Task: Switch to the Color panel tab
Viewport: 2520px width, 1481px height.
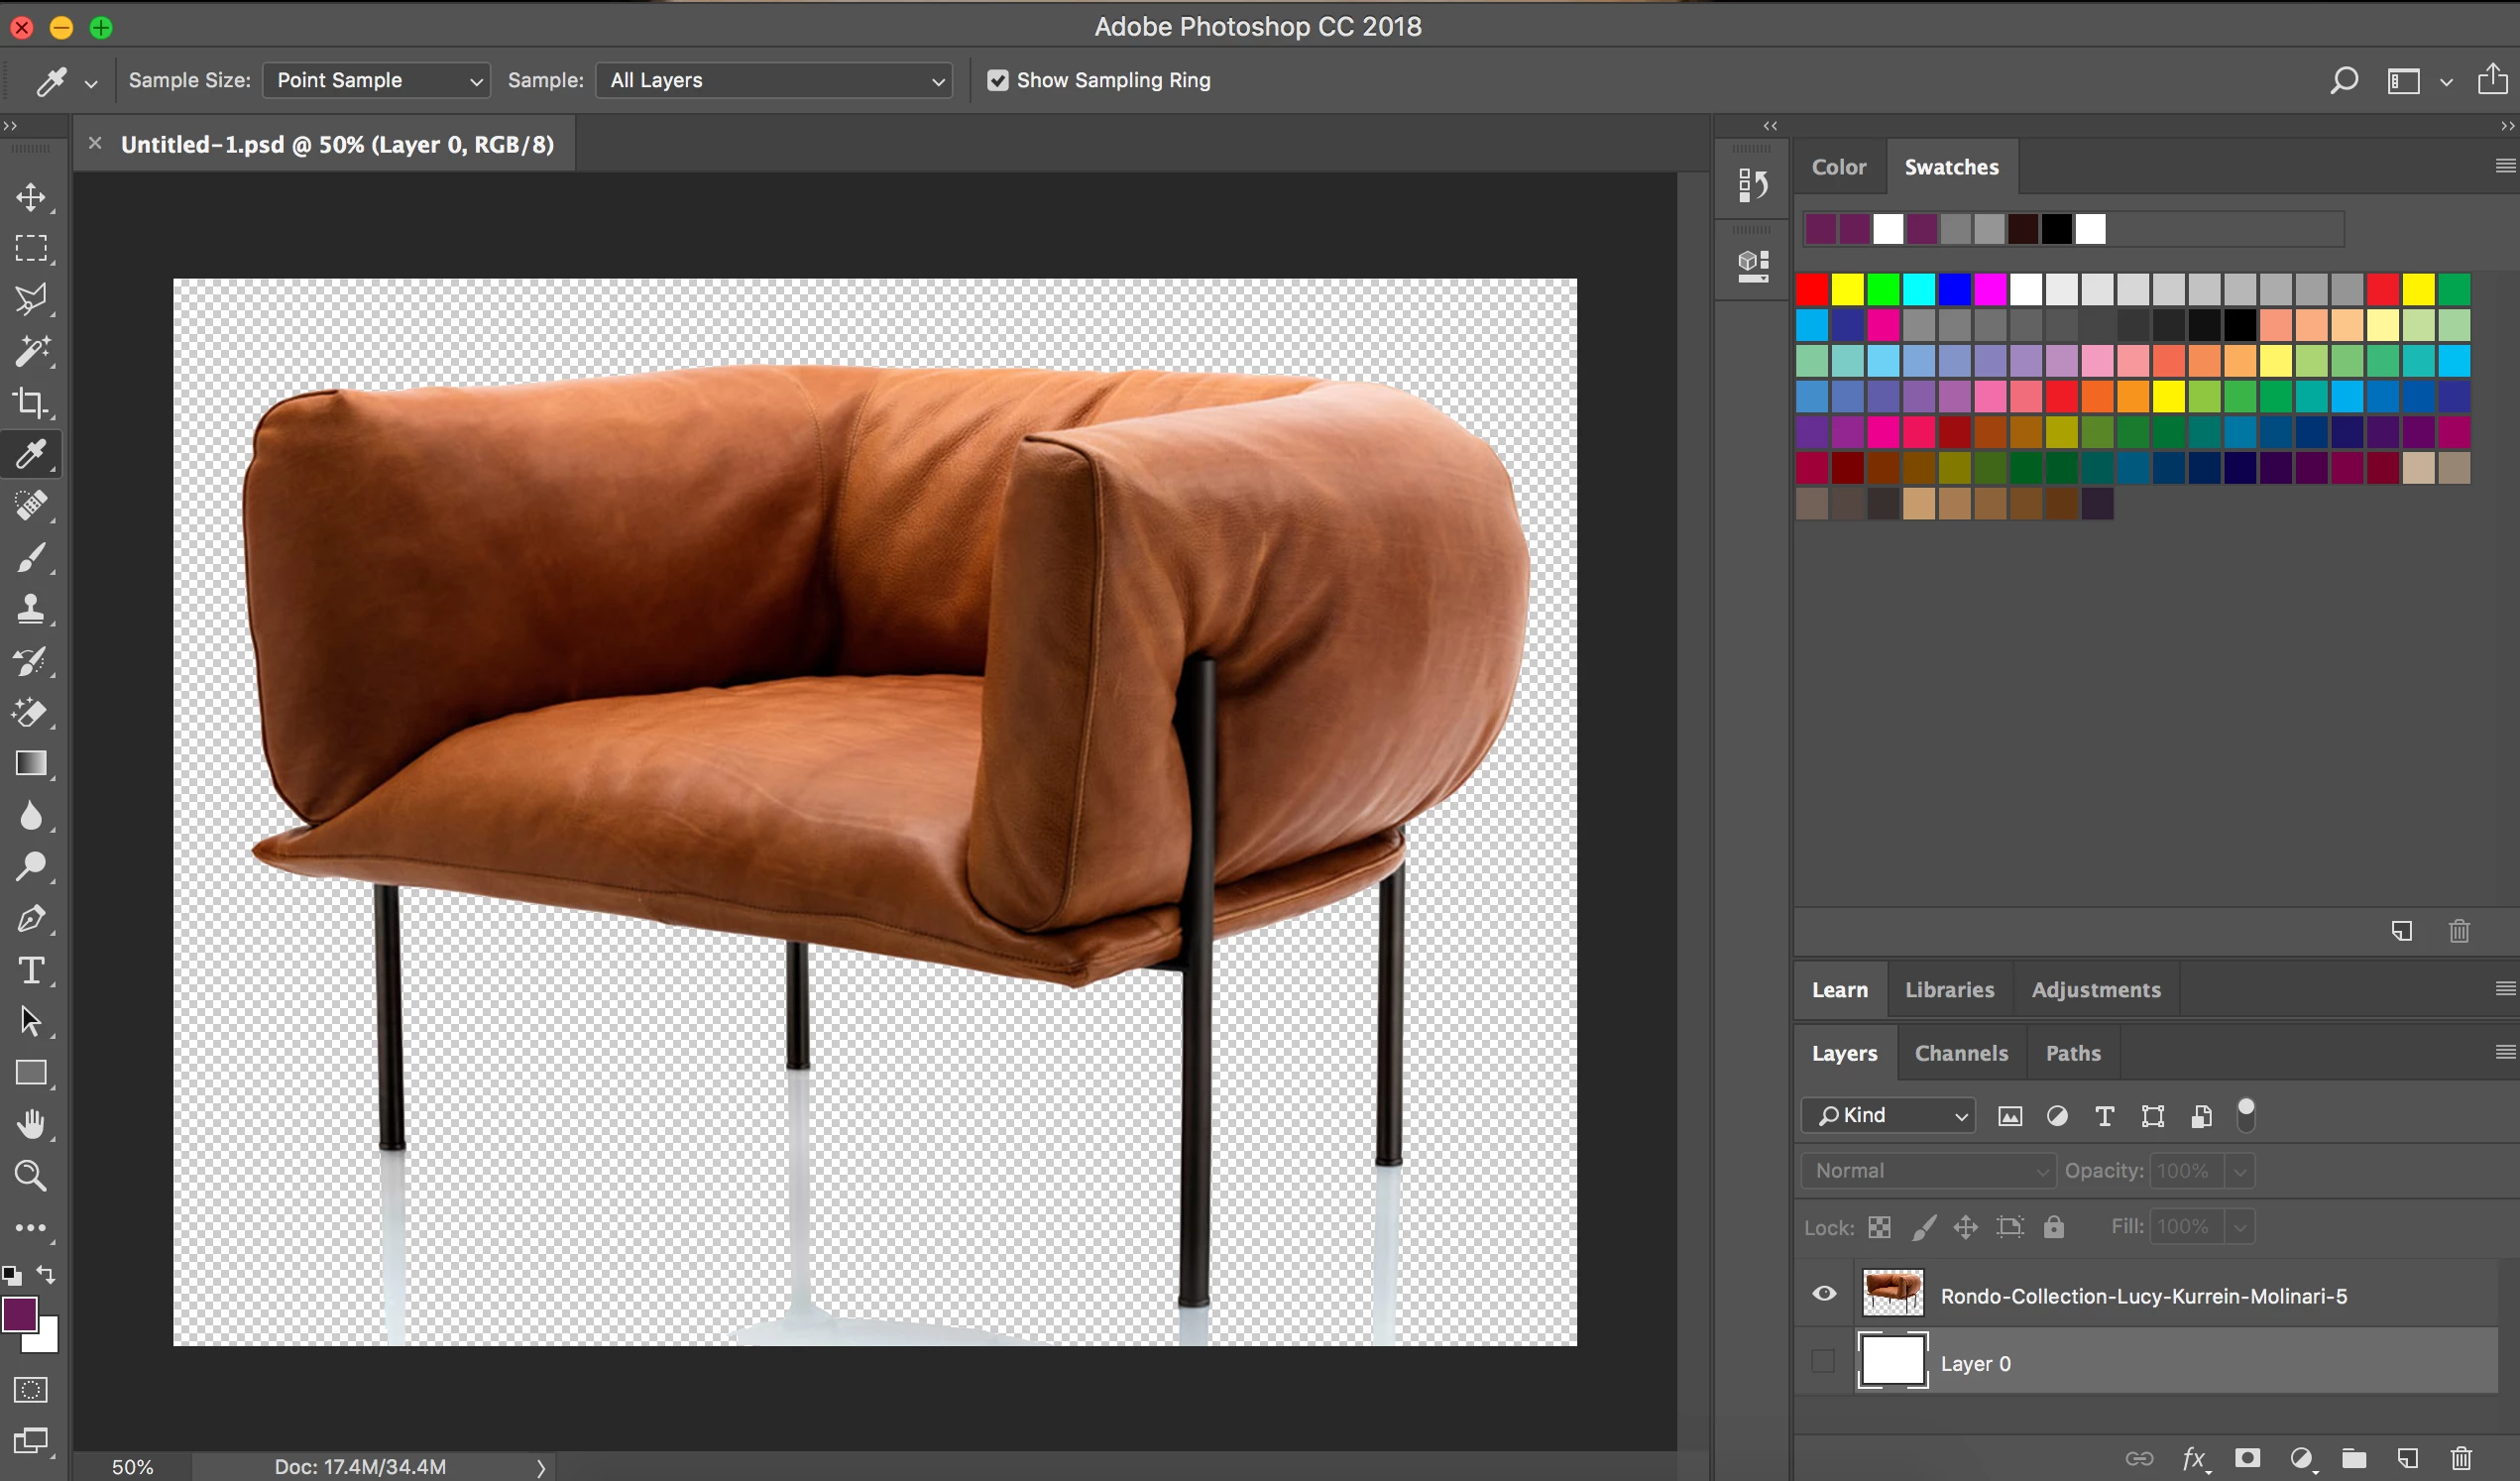Action: click(1838, 167)
